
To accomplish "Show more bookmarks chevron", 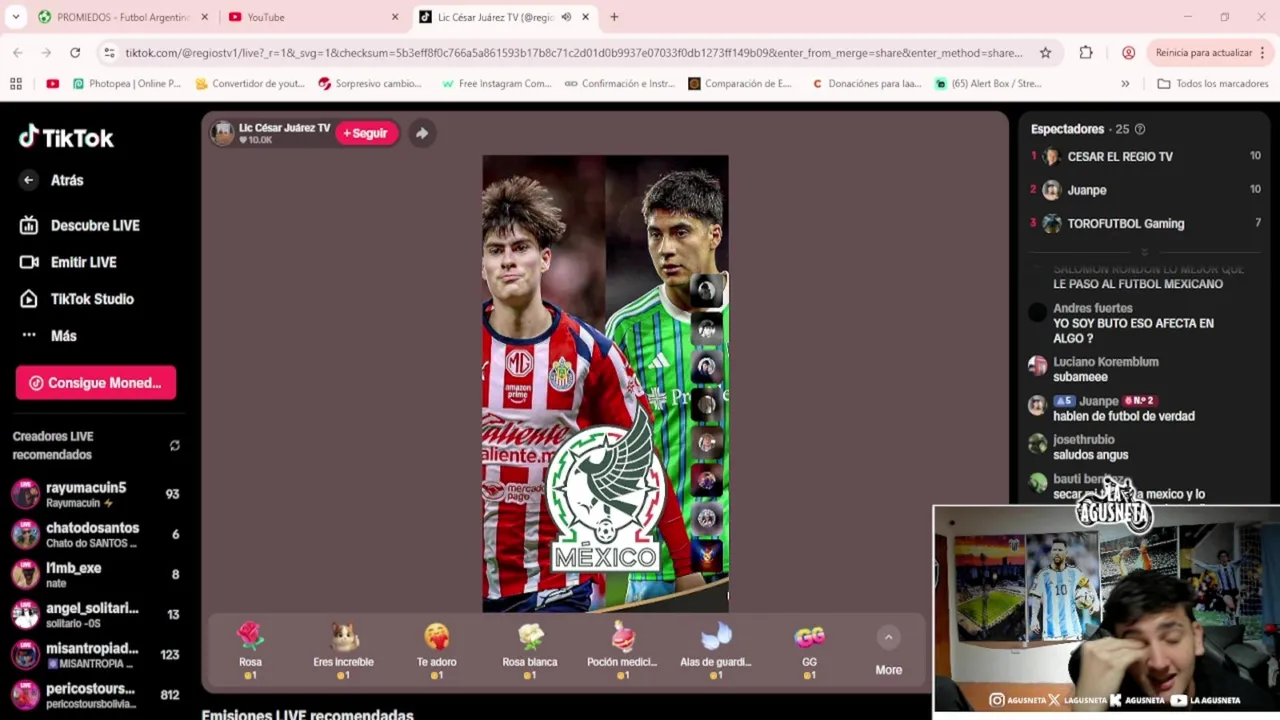I will click(1125, 84).
